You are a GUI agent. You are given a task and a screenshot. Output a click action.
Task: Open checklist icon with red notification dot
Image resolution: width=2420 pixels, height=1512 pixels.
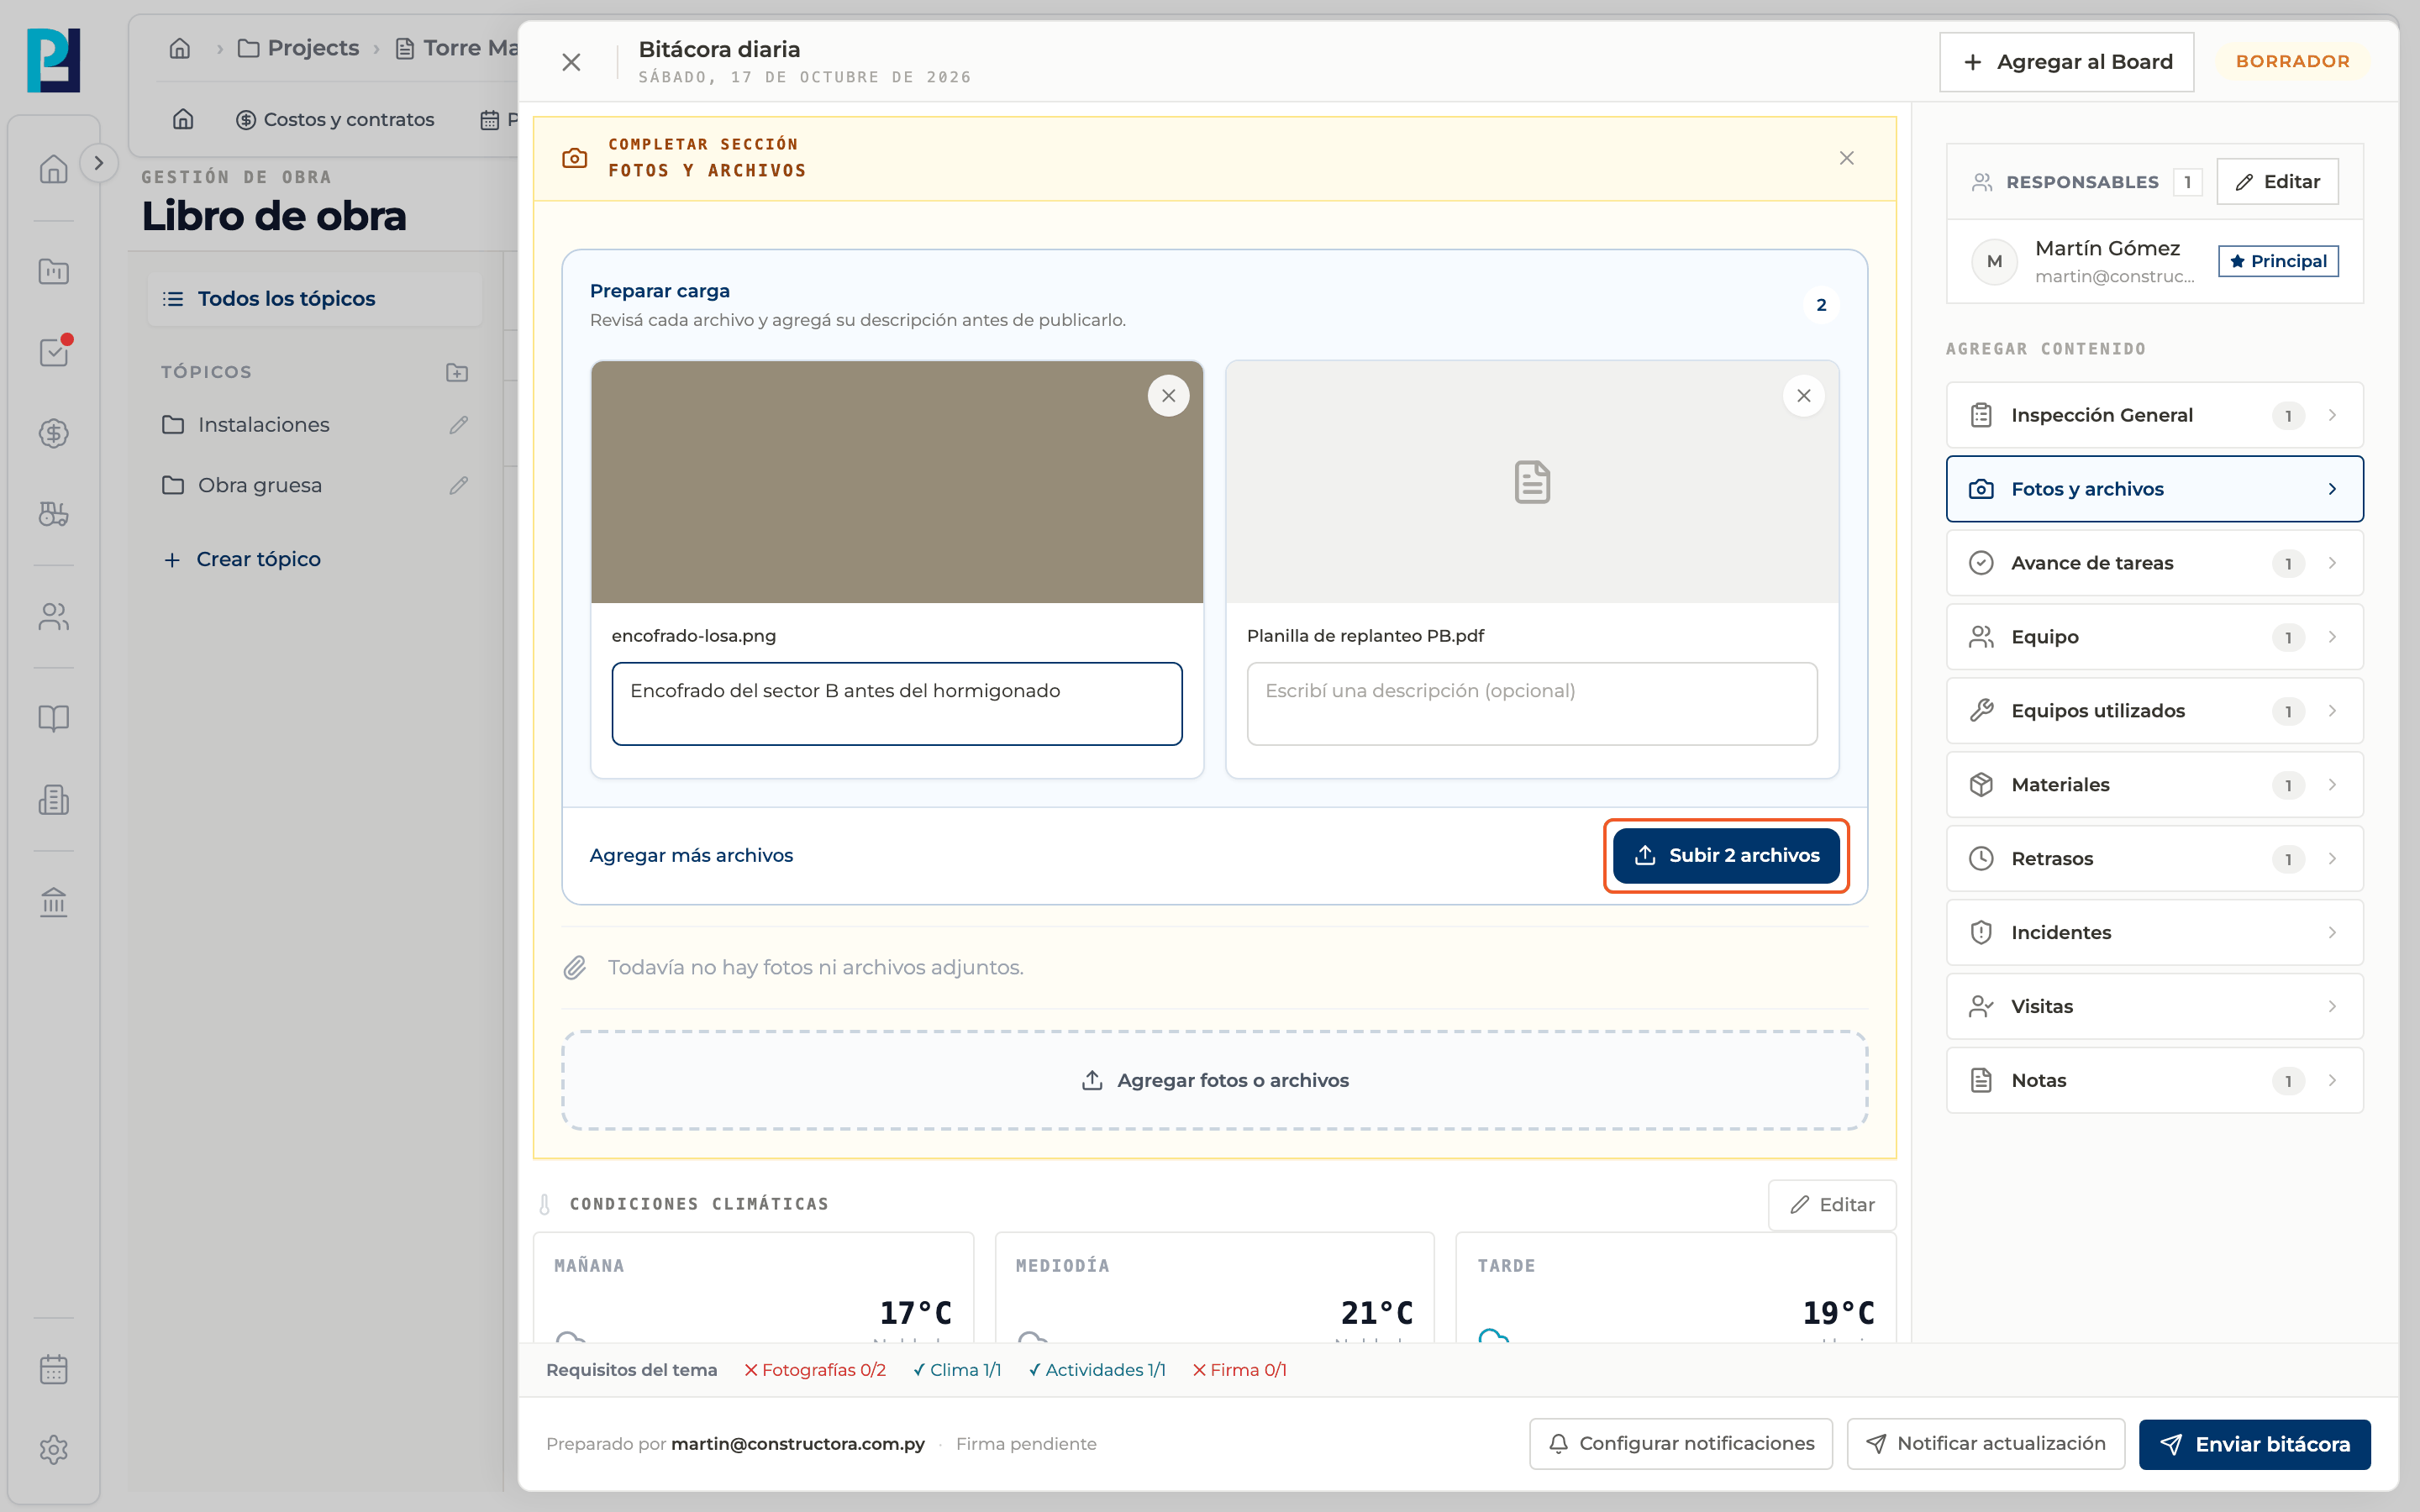click(54, 352)
